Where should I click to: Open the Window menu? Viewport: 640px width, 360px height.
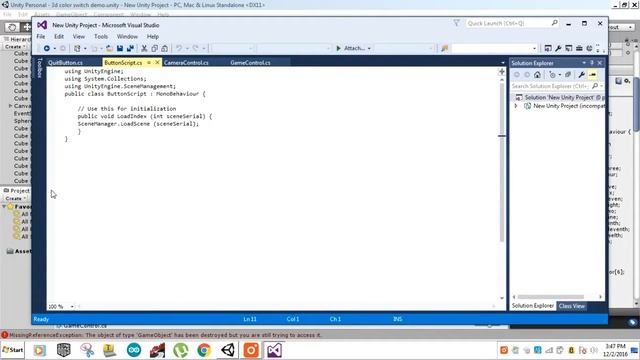click(x=127, y=36)
